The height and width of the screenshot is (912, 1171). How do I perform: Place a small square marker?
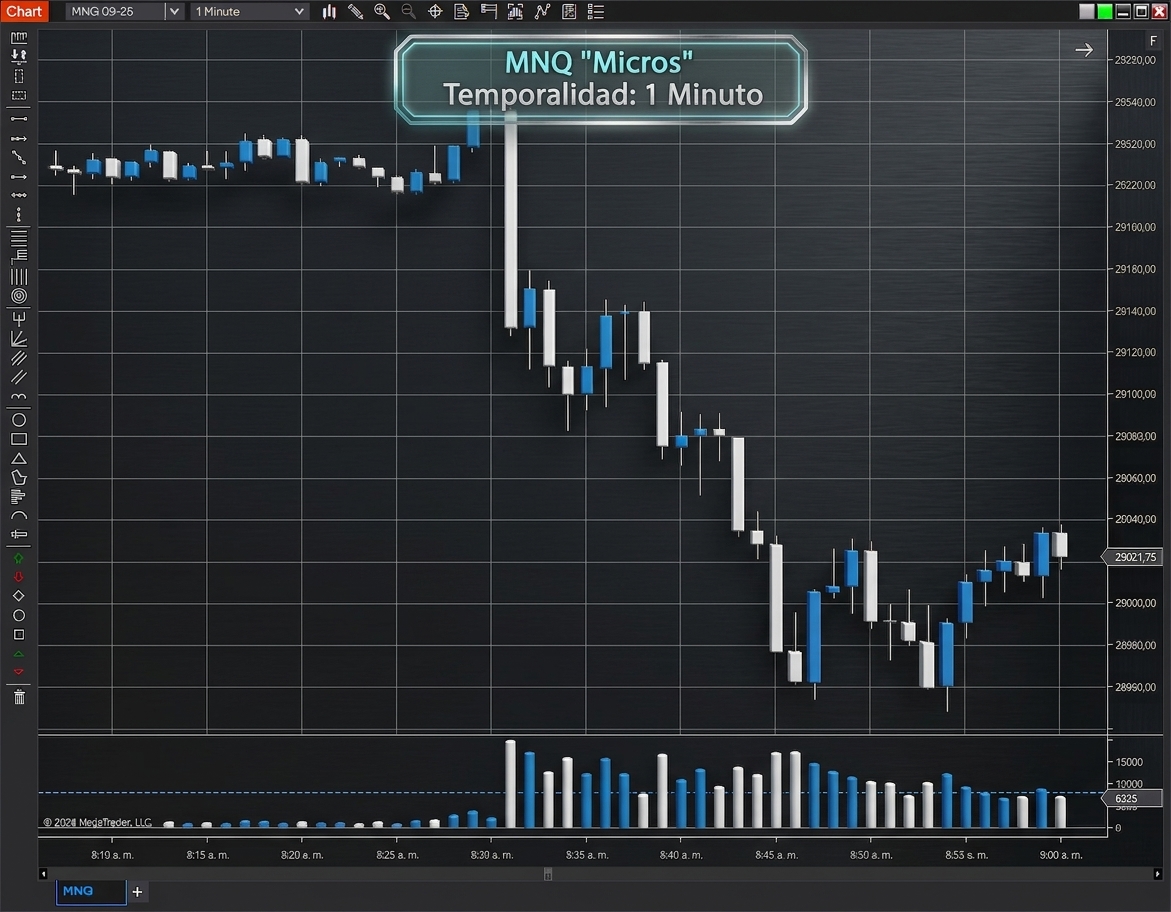[19, 634]
